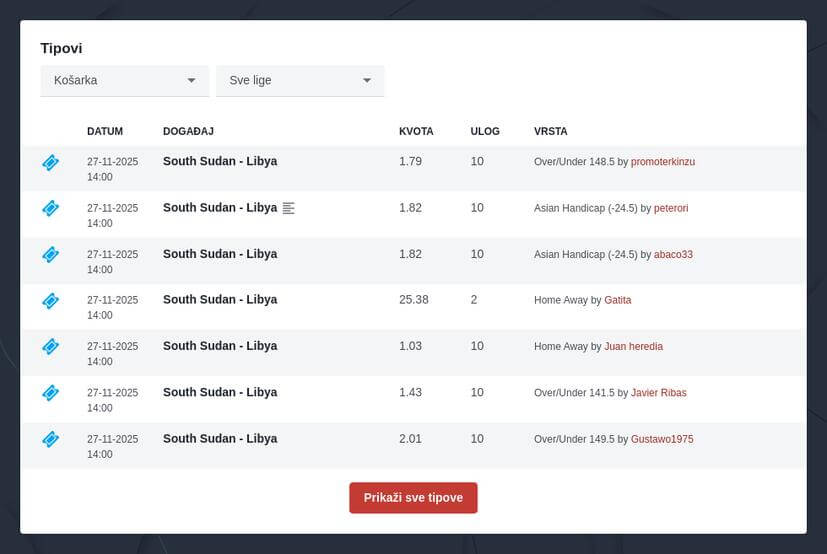The image size is (827, 554).
Task: Open the Košarka sport dropdown
Action: pos(124,80)
